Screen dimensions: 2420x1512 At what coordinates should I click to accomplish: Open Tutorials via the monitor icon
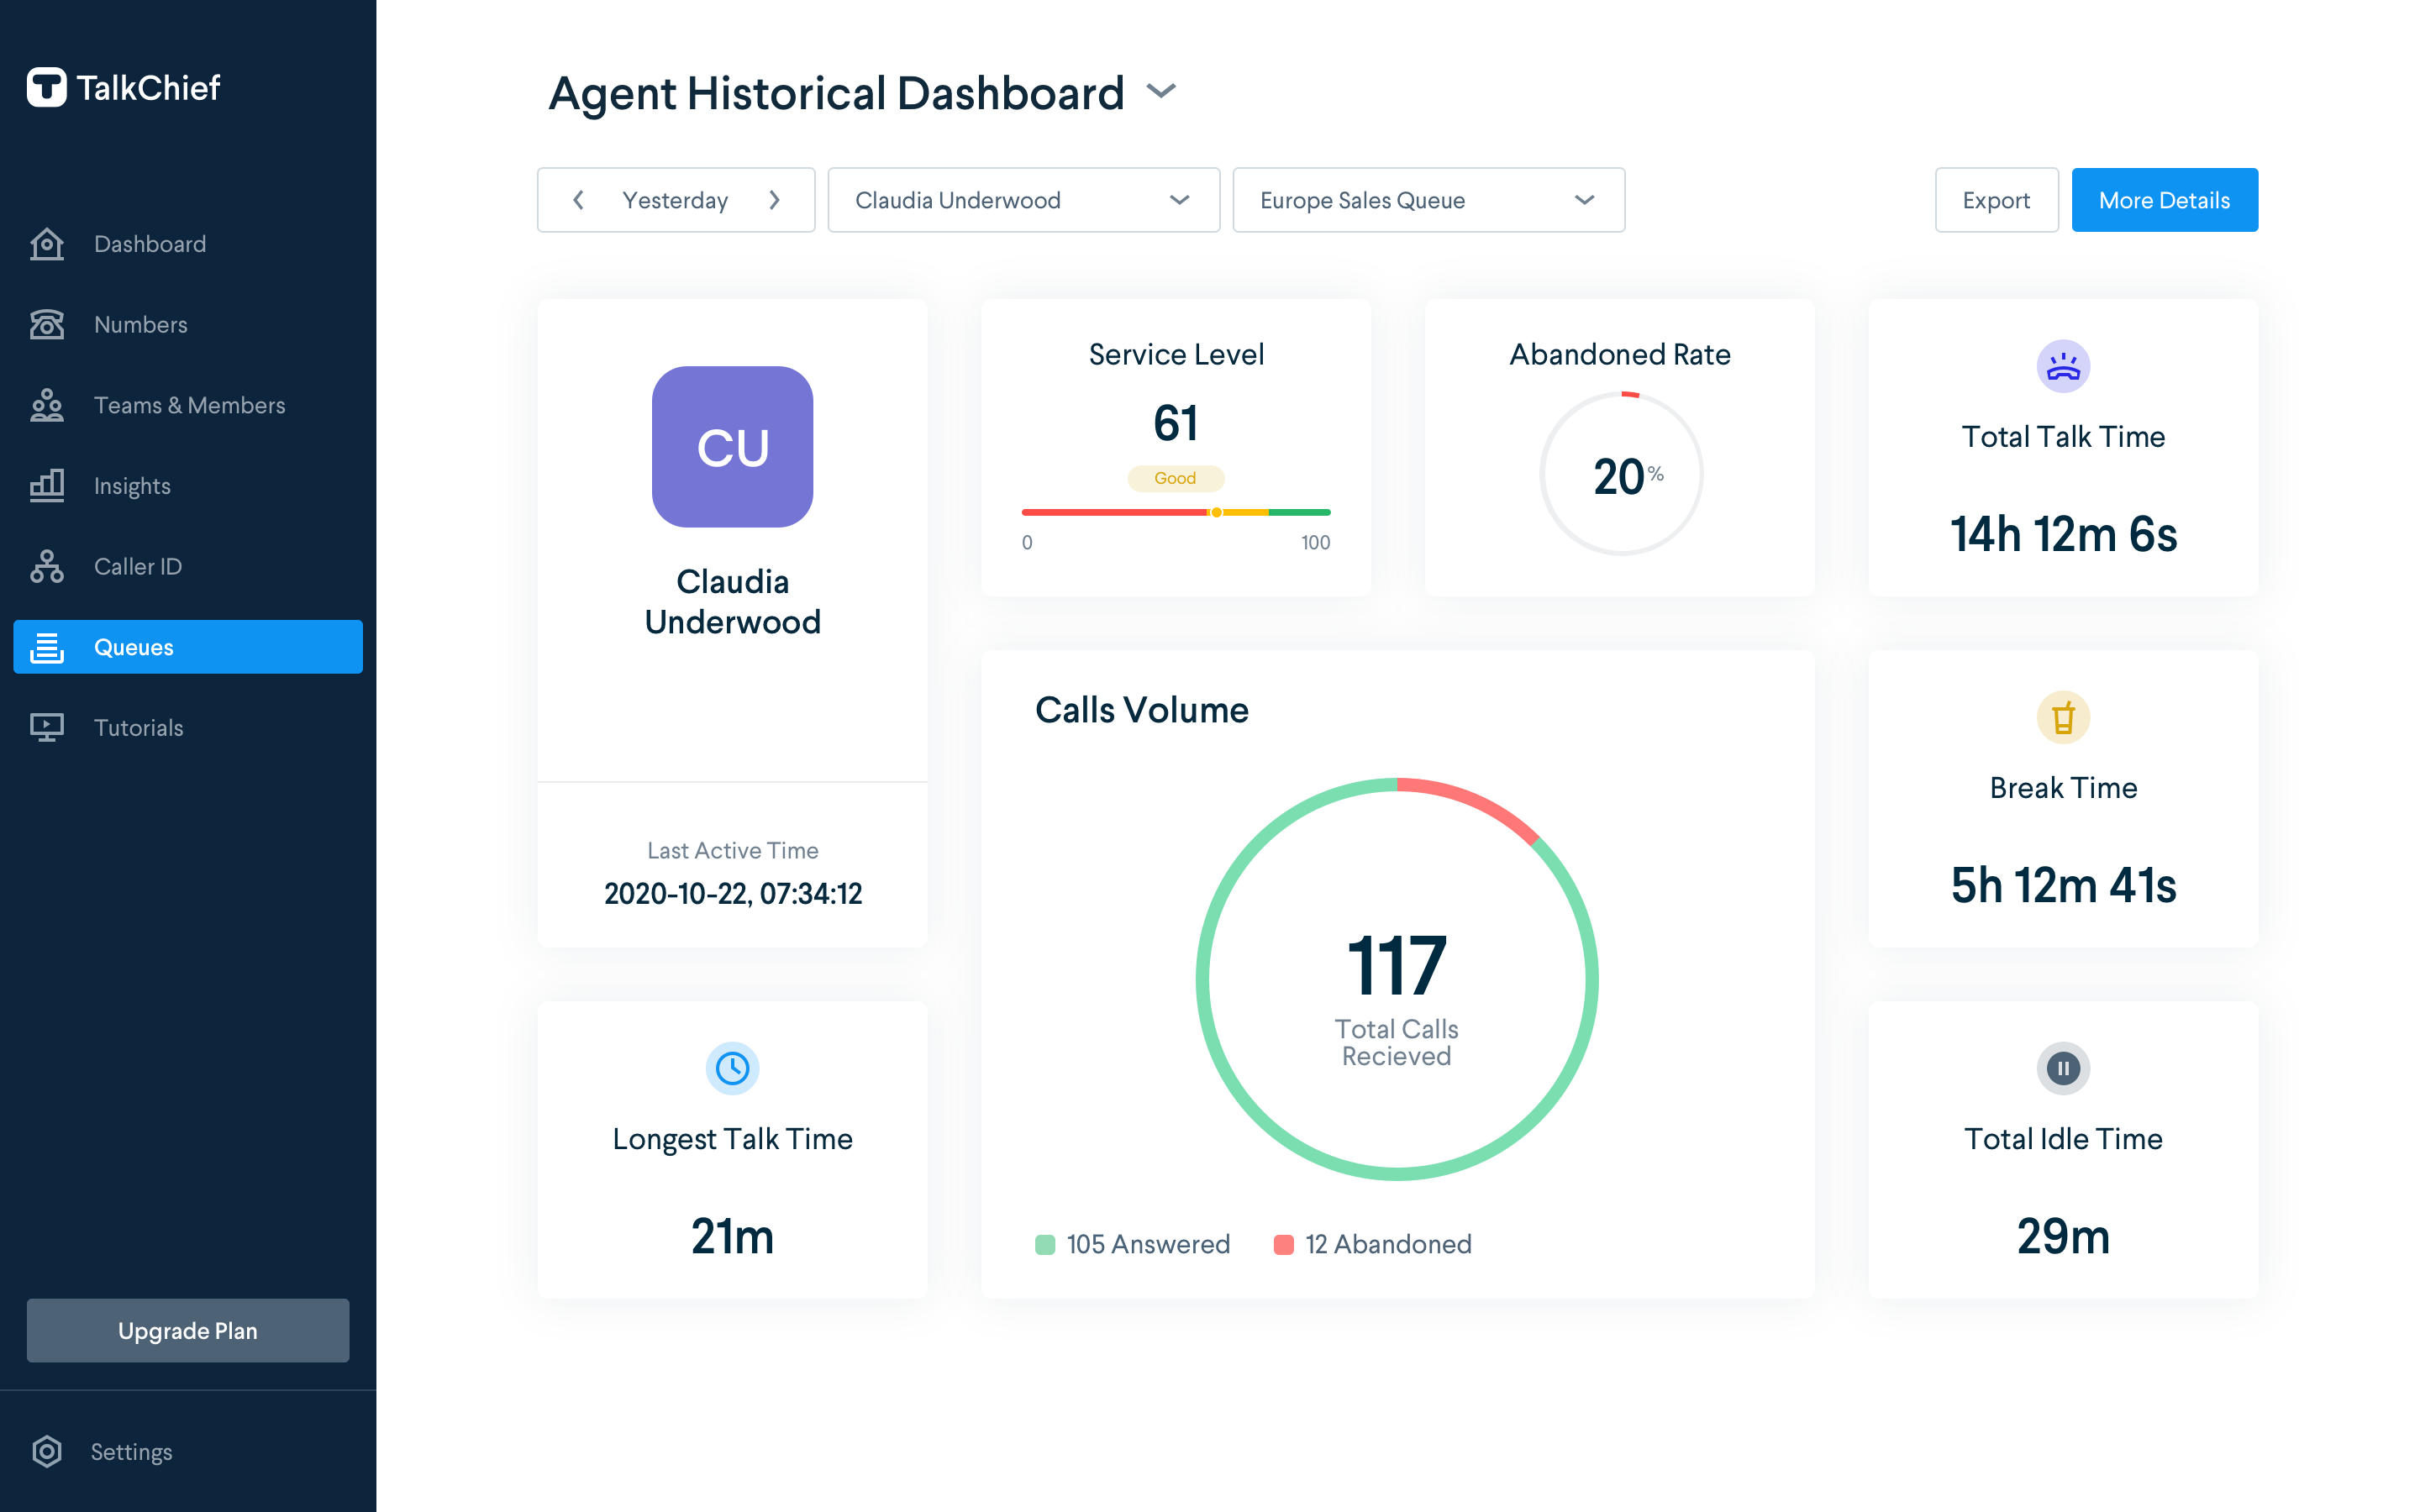pos(47,727)
